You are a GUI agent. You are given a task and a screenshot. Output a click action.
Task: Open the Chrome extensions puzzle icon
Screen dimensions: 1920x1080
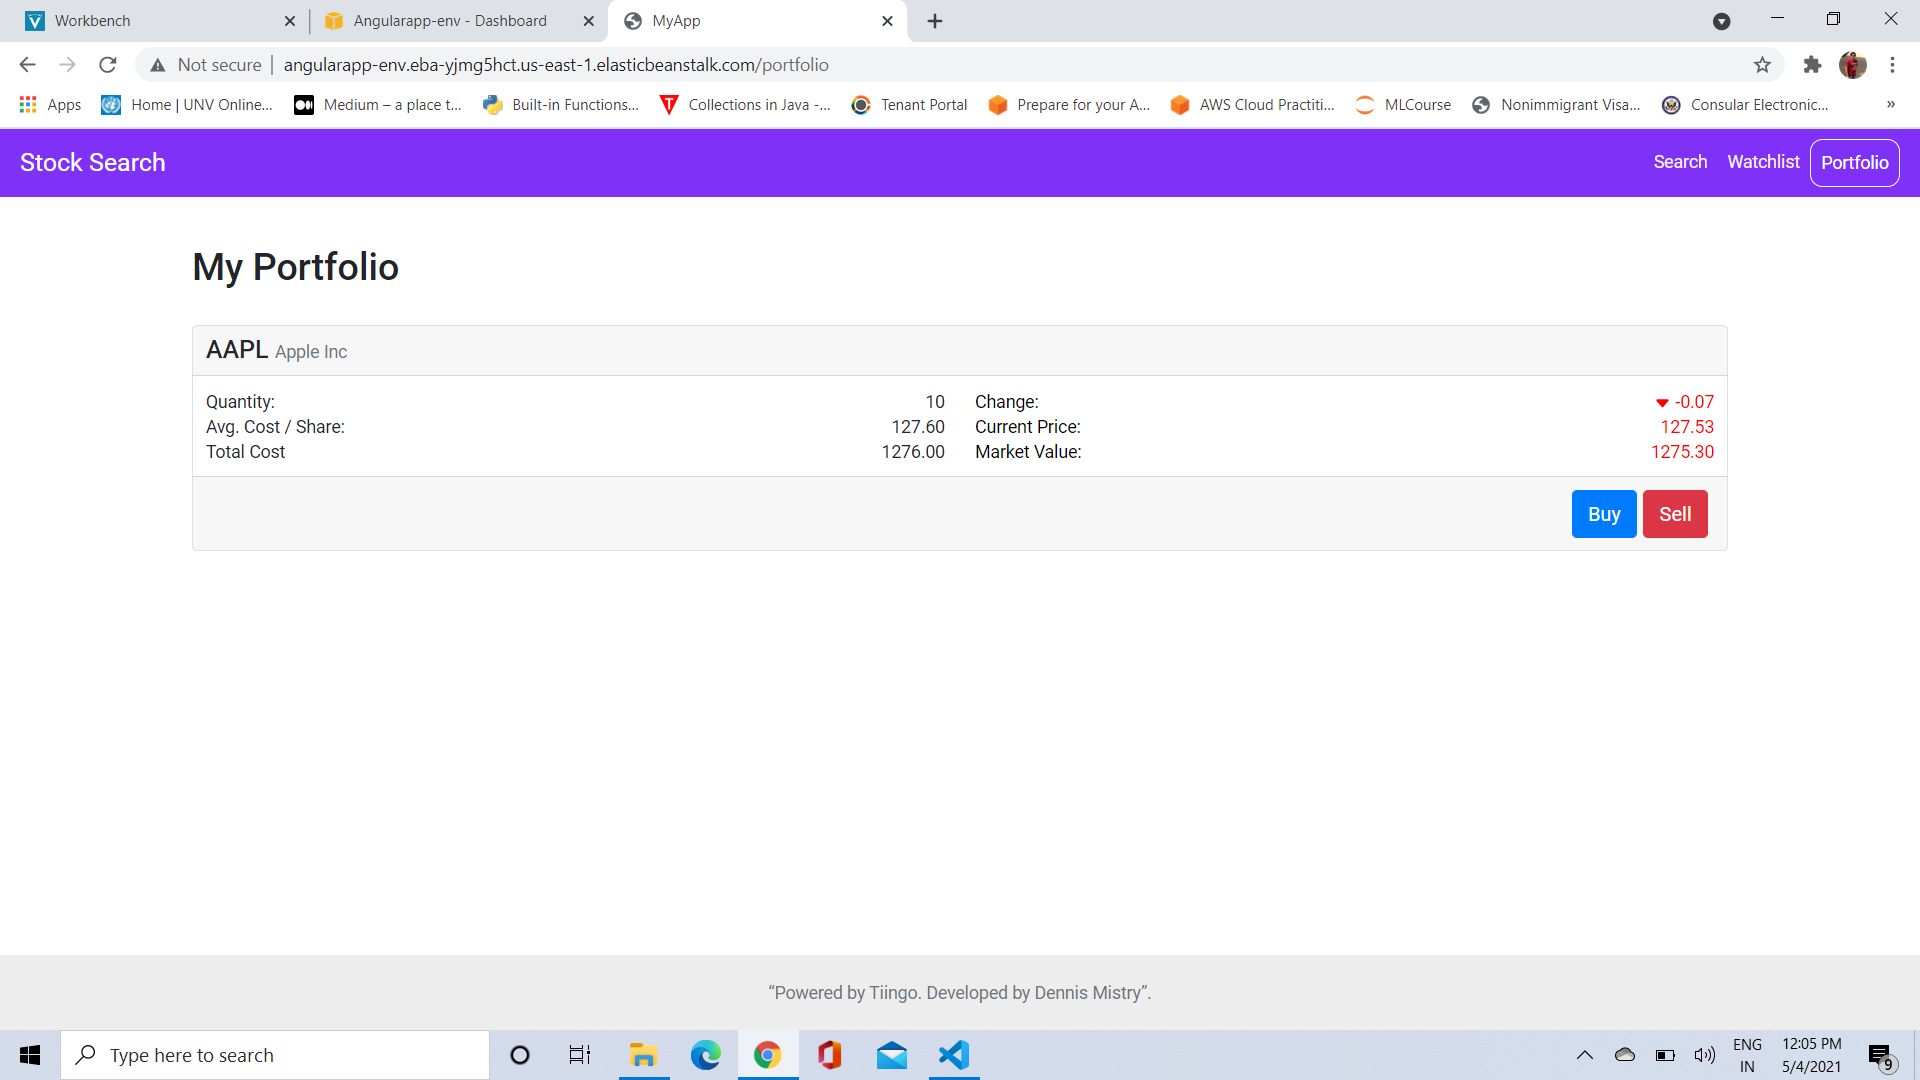1811,65
